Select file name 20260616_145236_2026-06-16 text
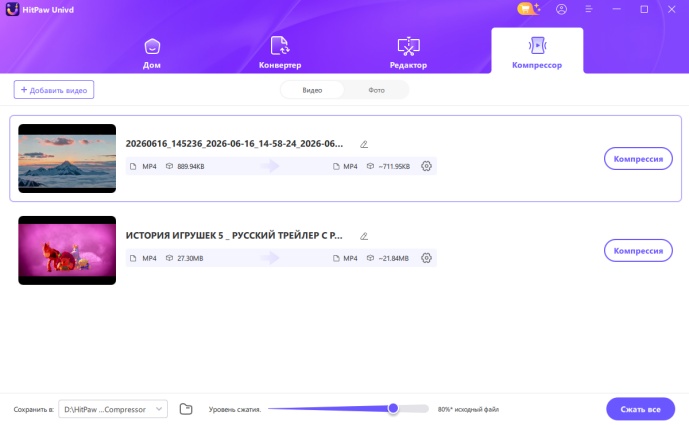 (x=234, y=144)
